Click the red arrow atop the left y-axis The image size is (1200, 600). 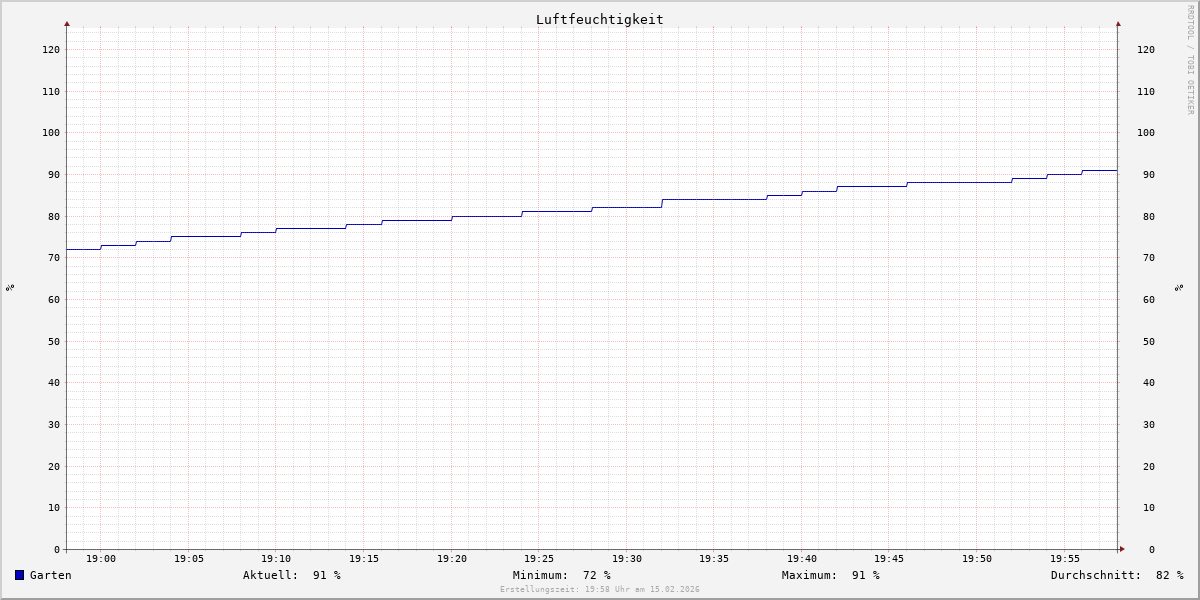tap(67, 23)
